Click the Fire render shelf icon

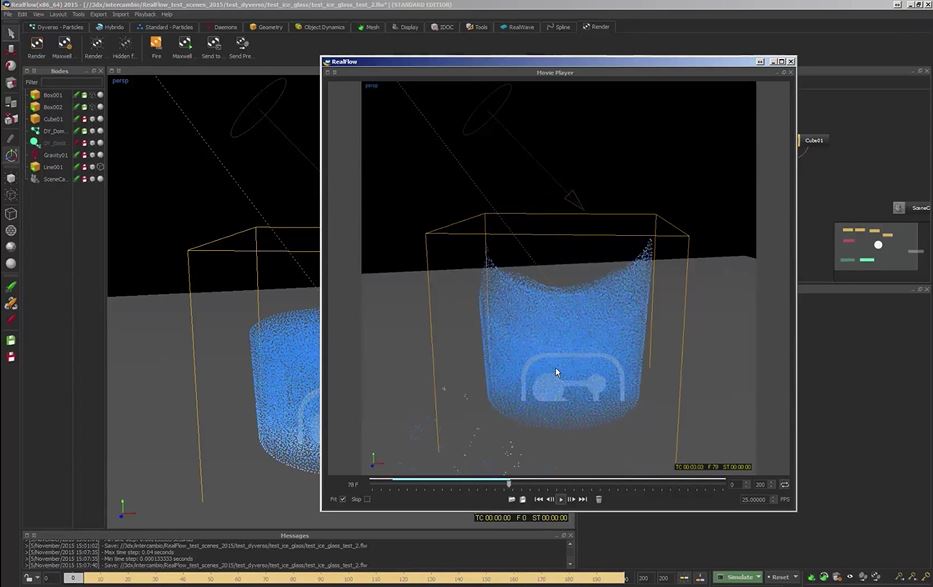click(x=156, y=43)
